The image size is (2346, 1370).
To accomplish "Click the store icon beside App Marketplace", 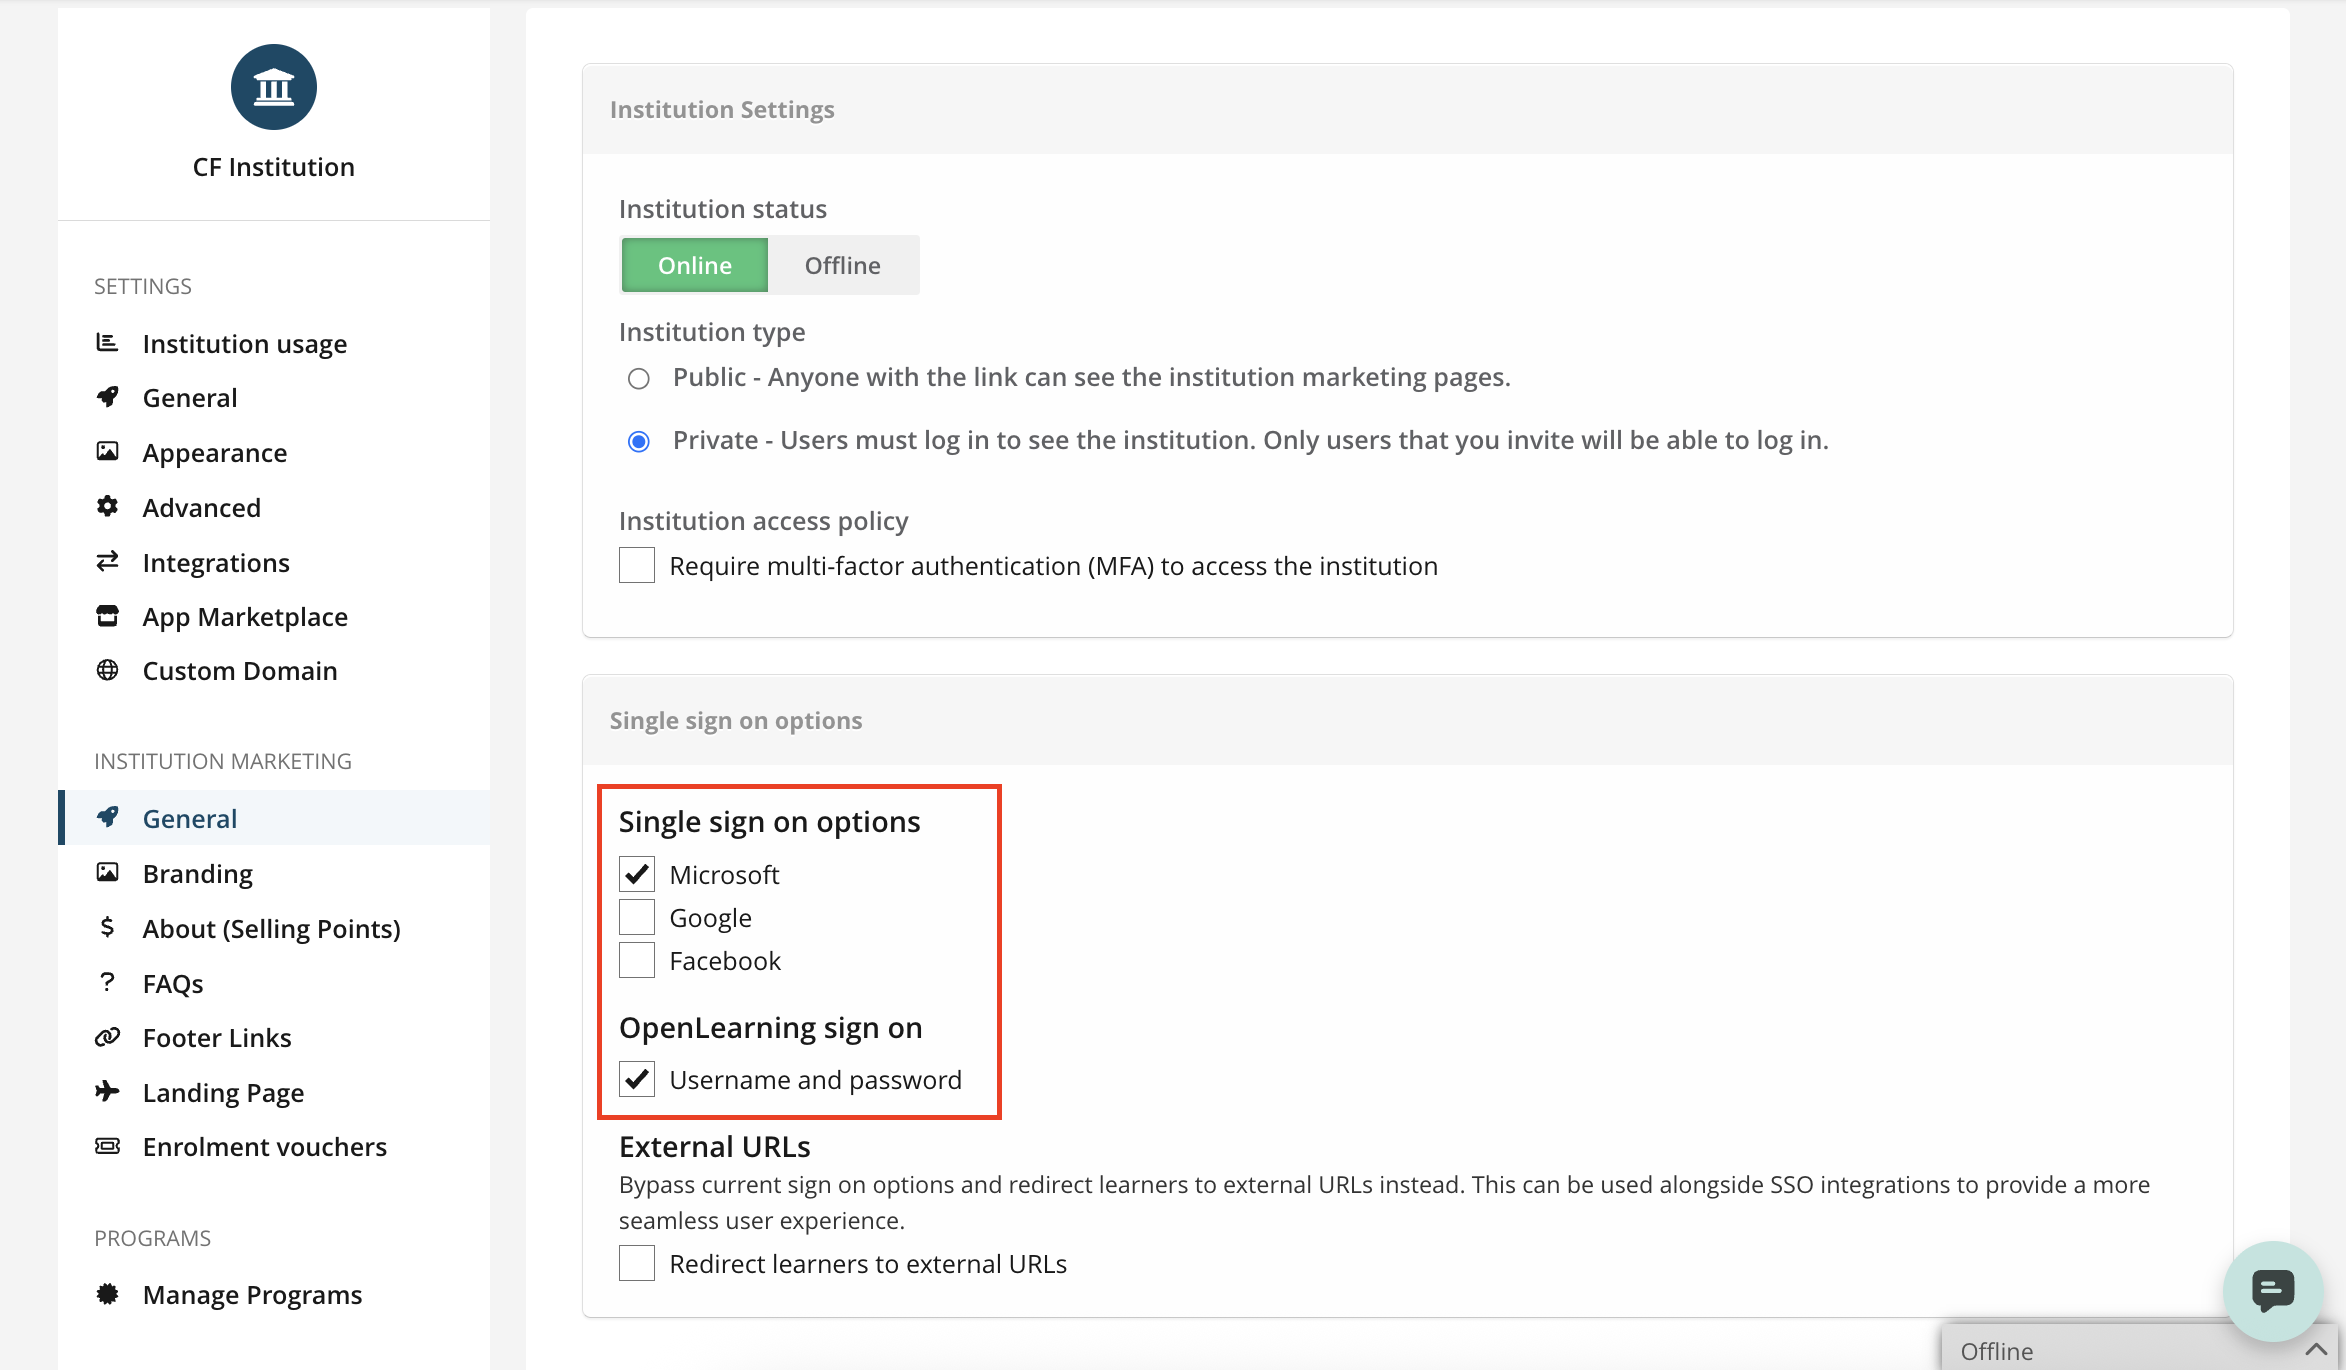I will (x=107, y=616).
